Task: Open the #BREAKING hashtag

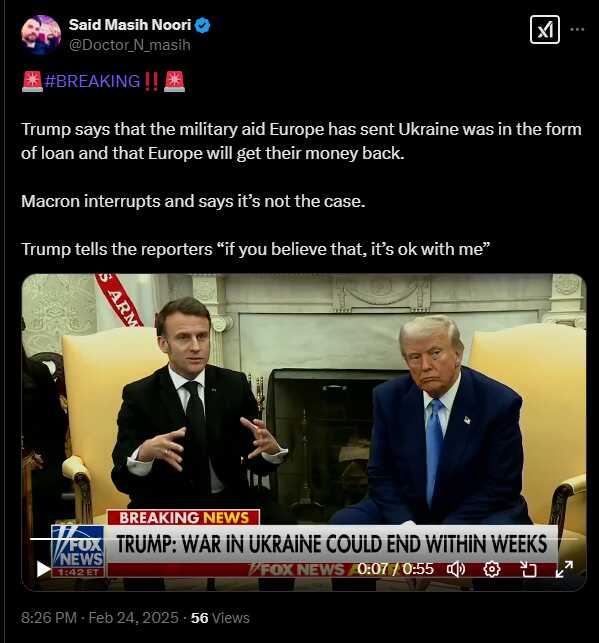Action: pyautogui.click(x=92, y=81)
